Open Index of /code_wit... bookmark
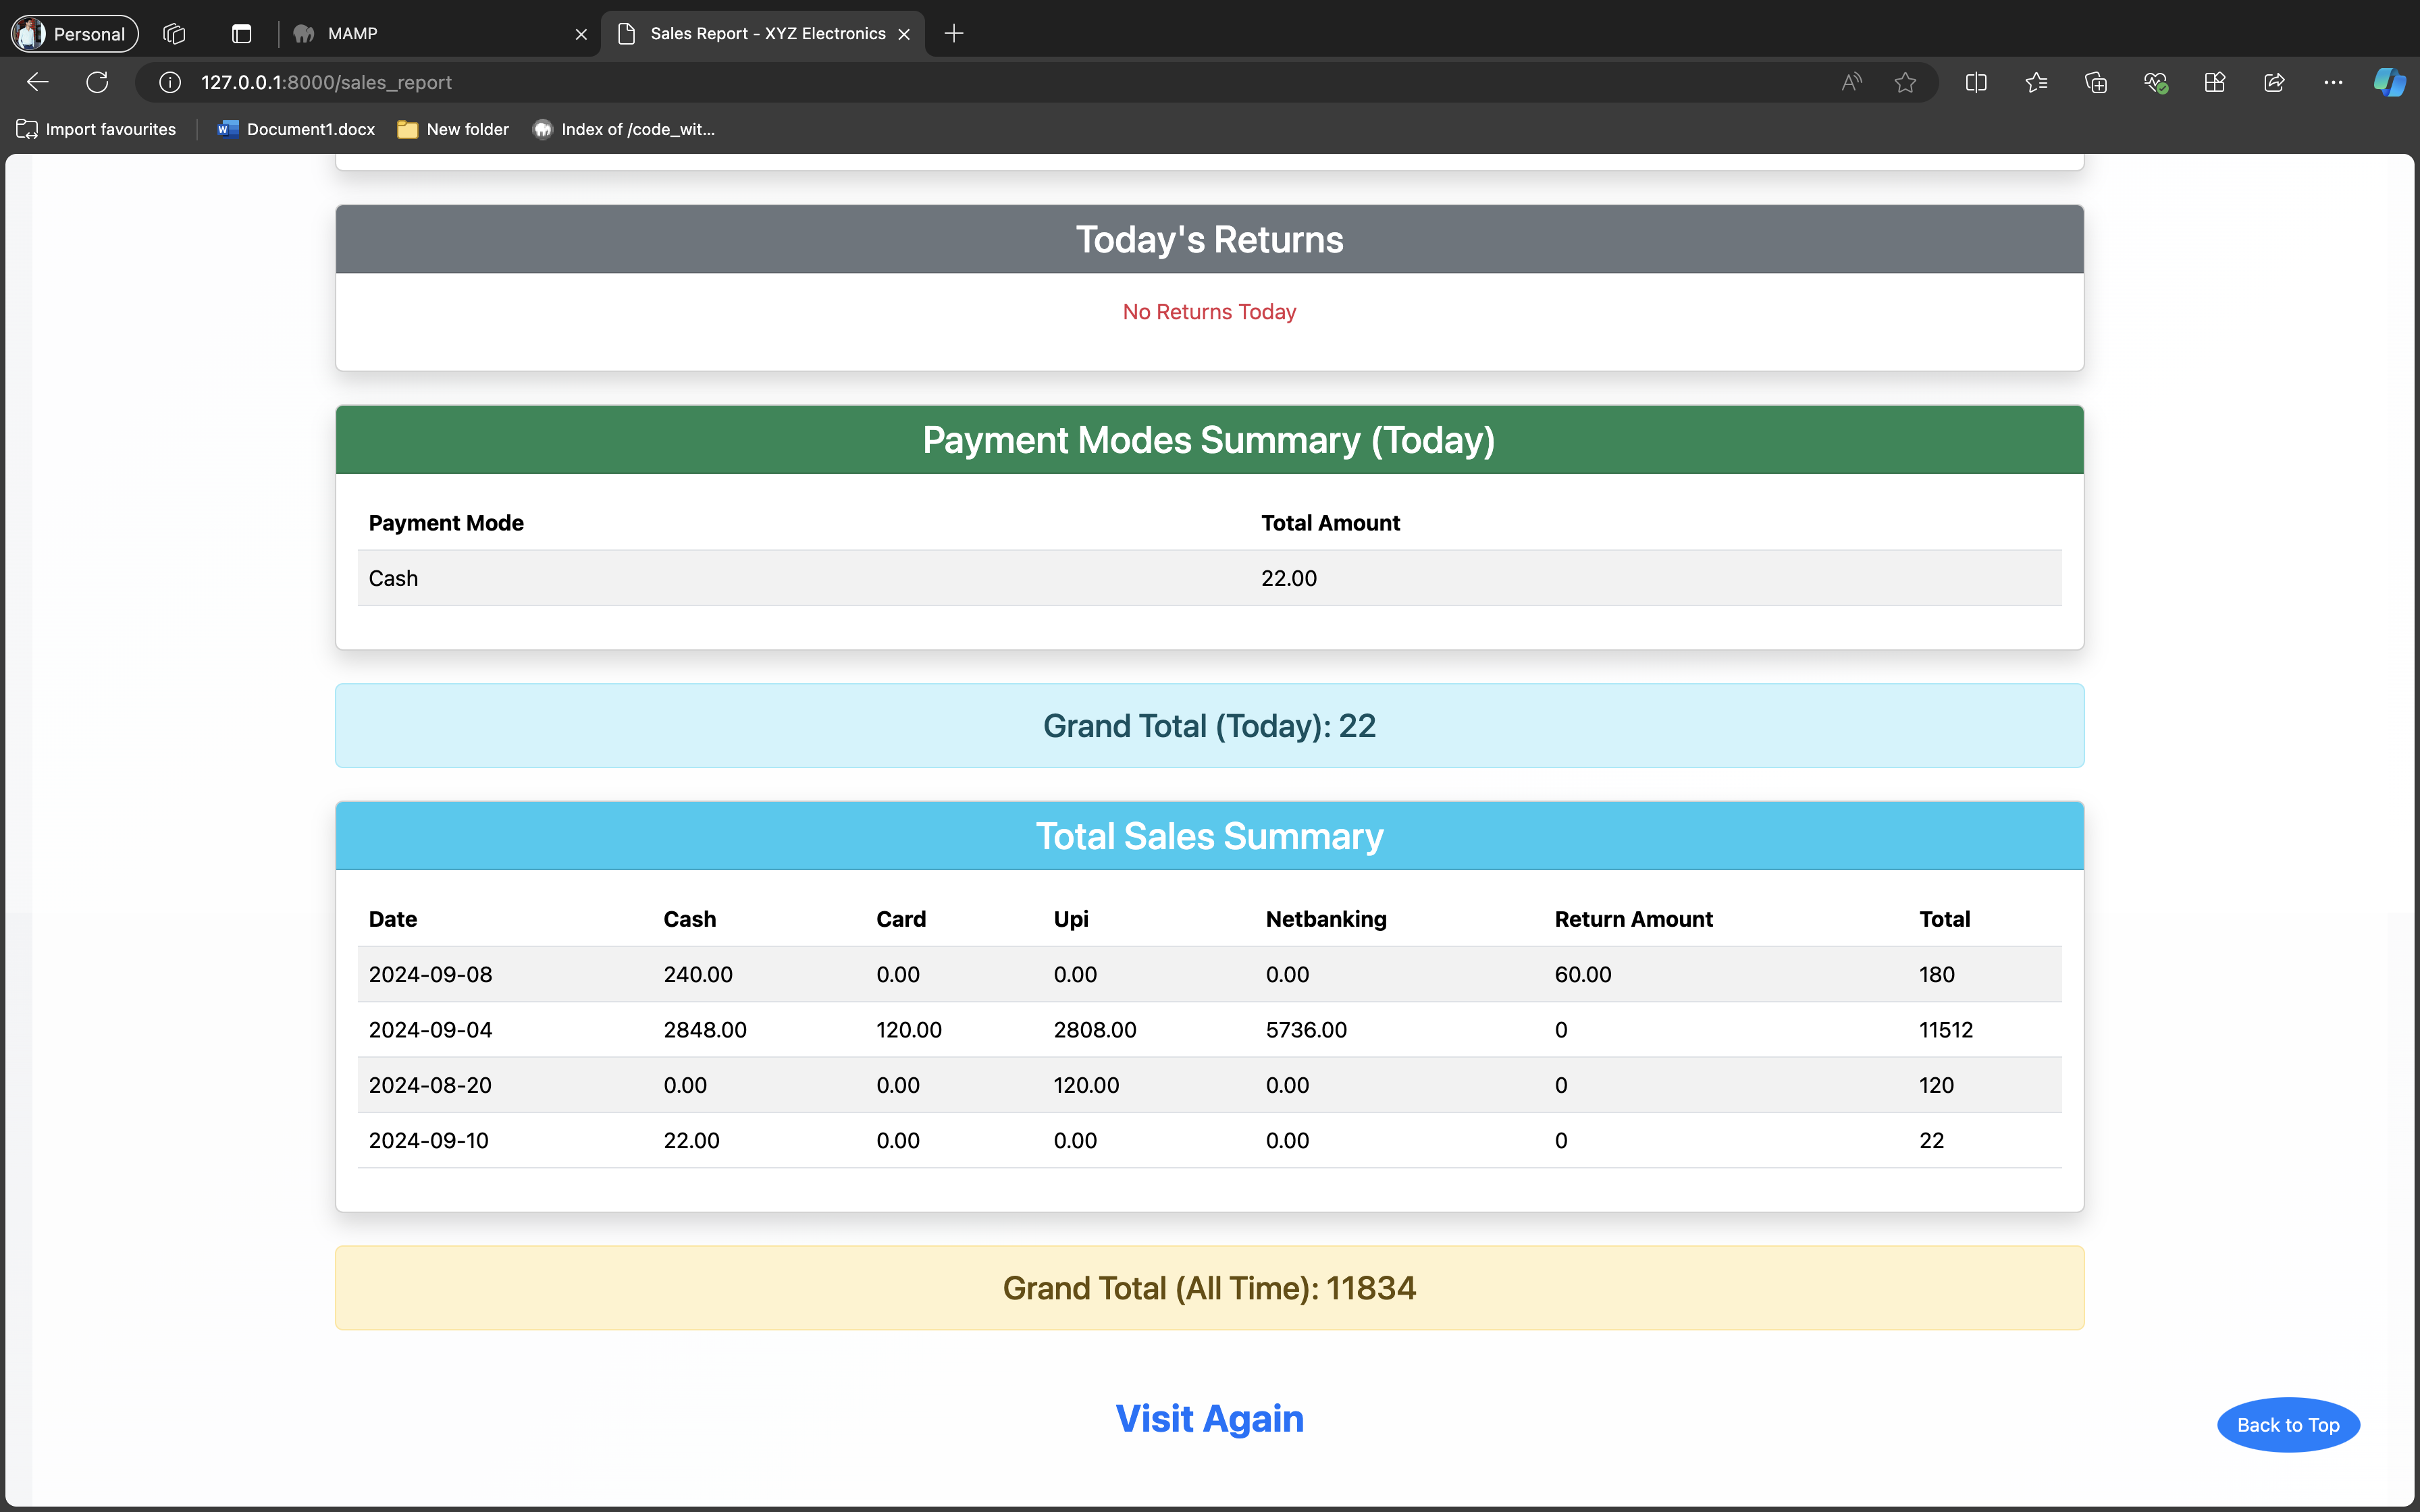The width and height of the screenshot is (2420, 1512). click(624, 129)
